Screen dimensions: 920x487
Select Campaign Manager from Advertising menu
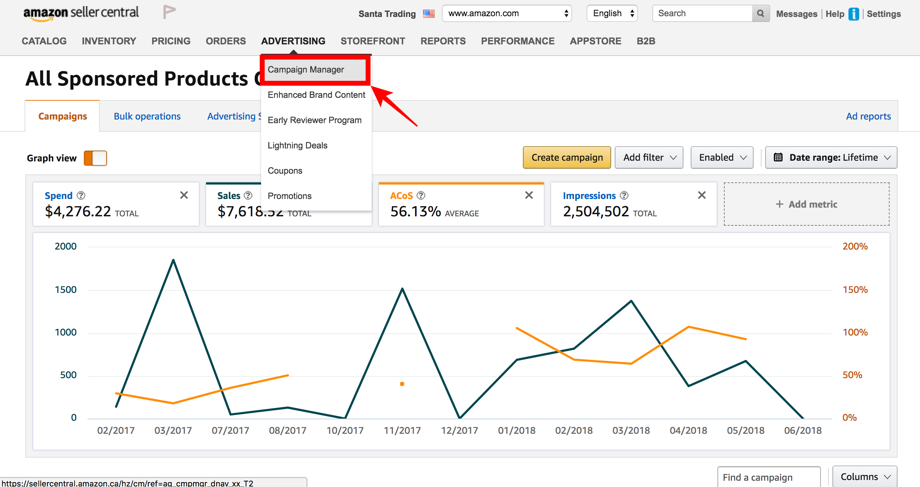316,70
